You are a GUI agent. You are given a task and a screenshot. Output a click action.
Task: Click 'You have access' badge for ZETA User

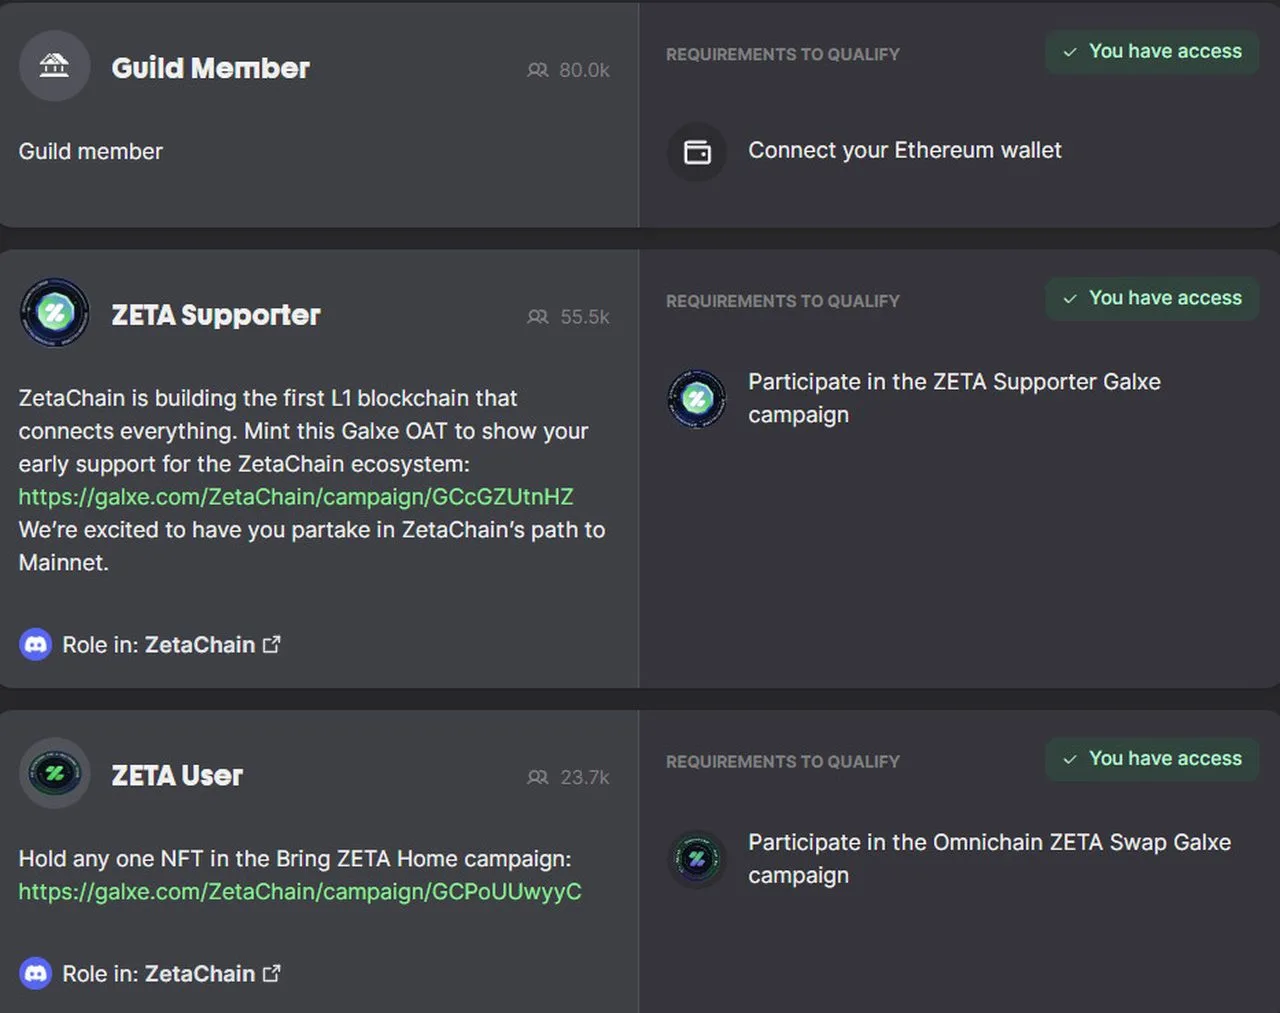tap(1152, 759)
